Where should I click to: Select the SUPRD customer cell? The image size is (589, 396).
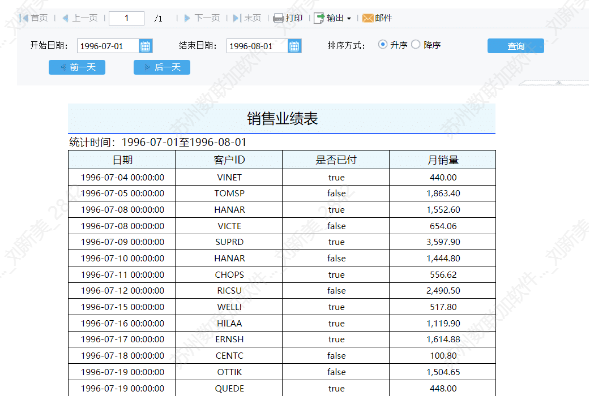(x=229, y=242)
